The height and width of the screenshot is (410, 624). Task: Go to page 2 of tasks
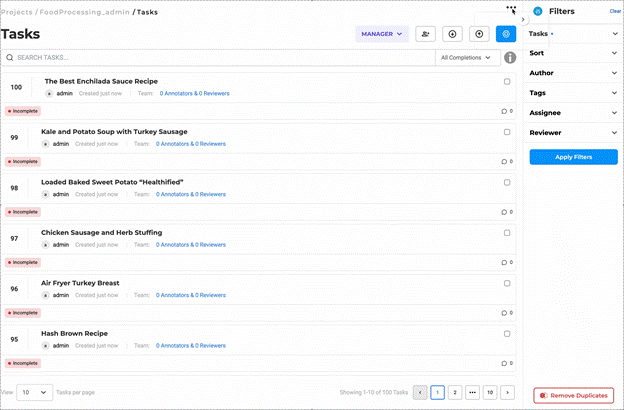(455, 392)
